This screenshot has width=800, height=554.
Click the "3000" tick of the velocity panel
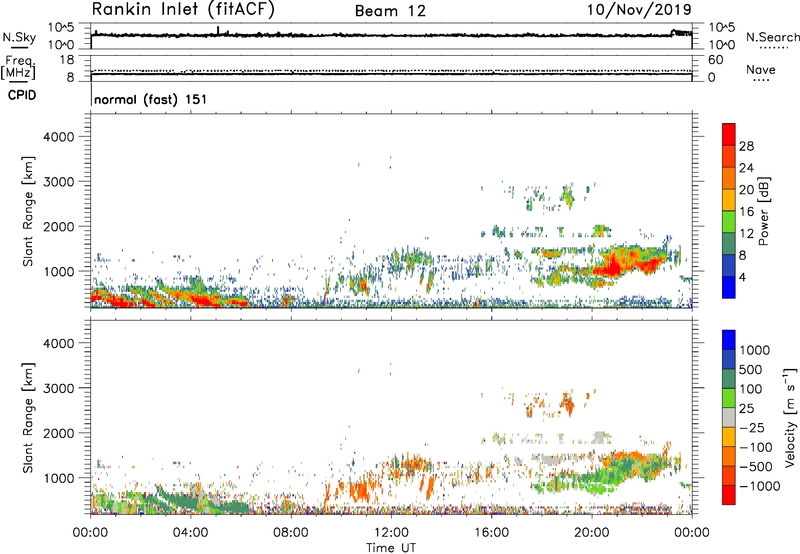click(59, 388)
